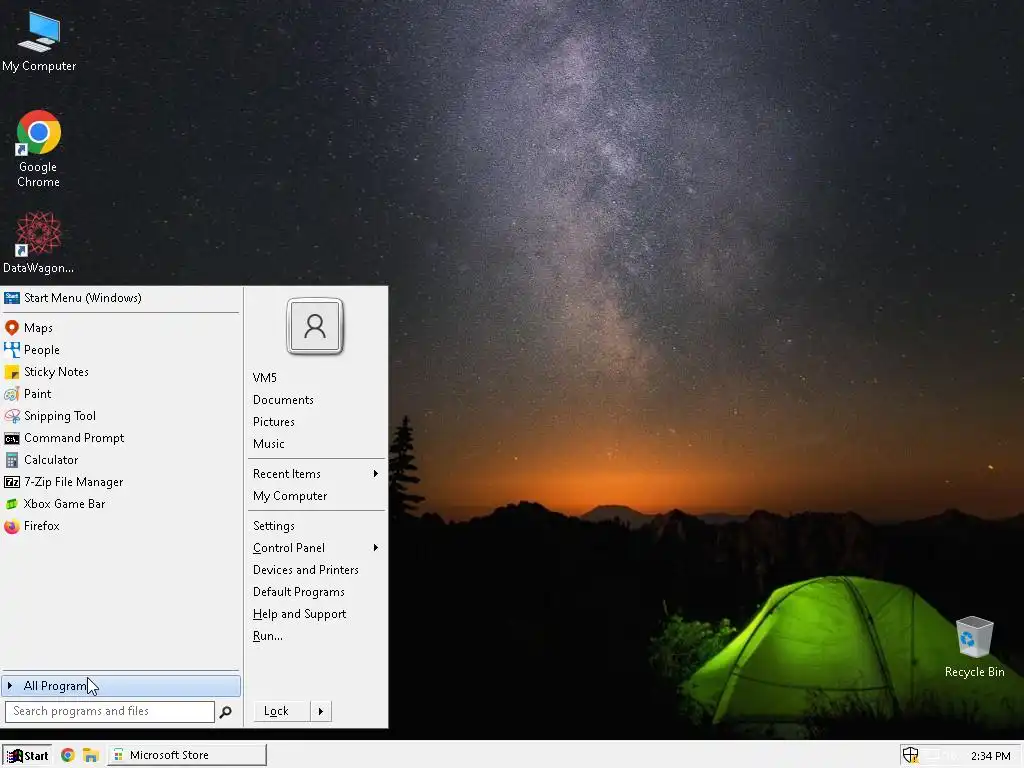Expand Control Panel submenu arrow

pos(376,548)
